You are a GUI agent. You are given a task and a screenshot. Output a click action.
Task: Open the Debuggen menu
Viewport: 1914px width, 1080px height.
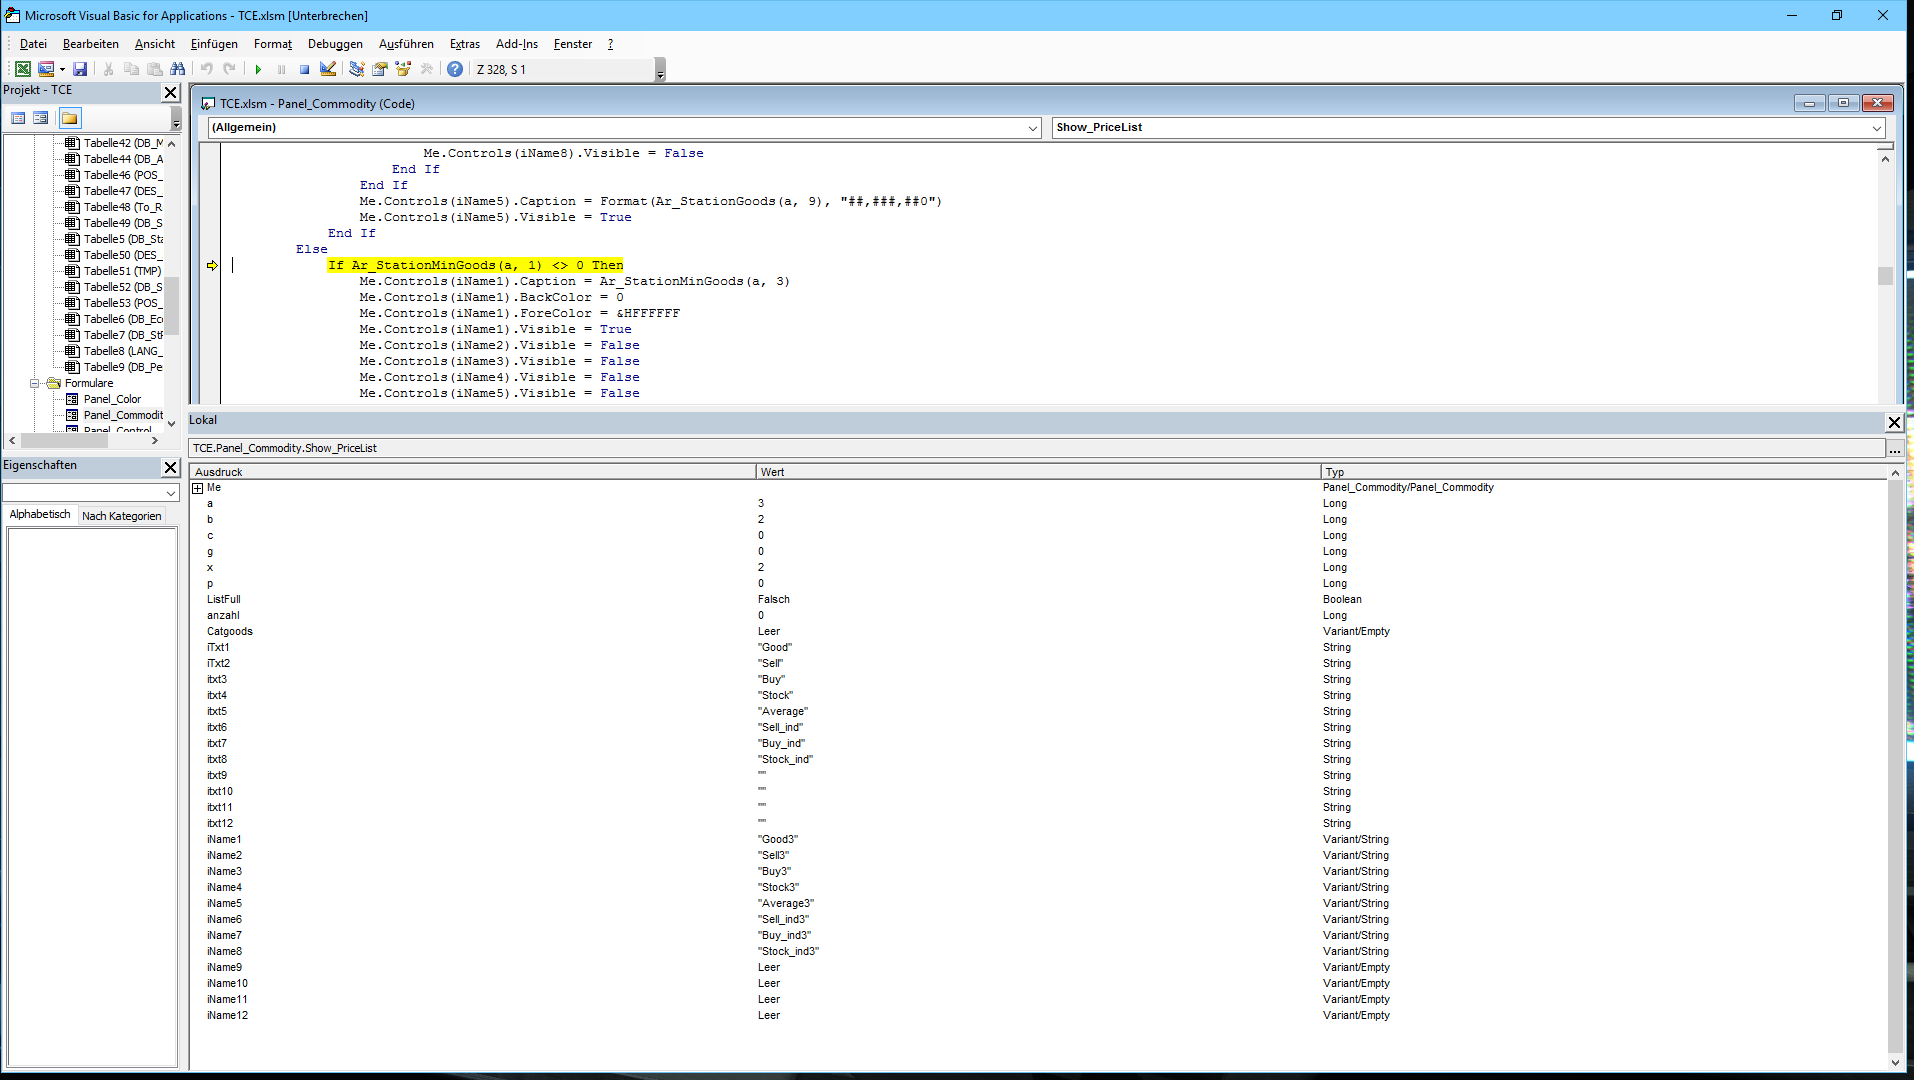(335, 44)
